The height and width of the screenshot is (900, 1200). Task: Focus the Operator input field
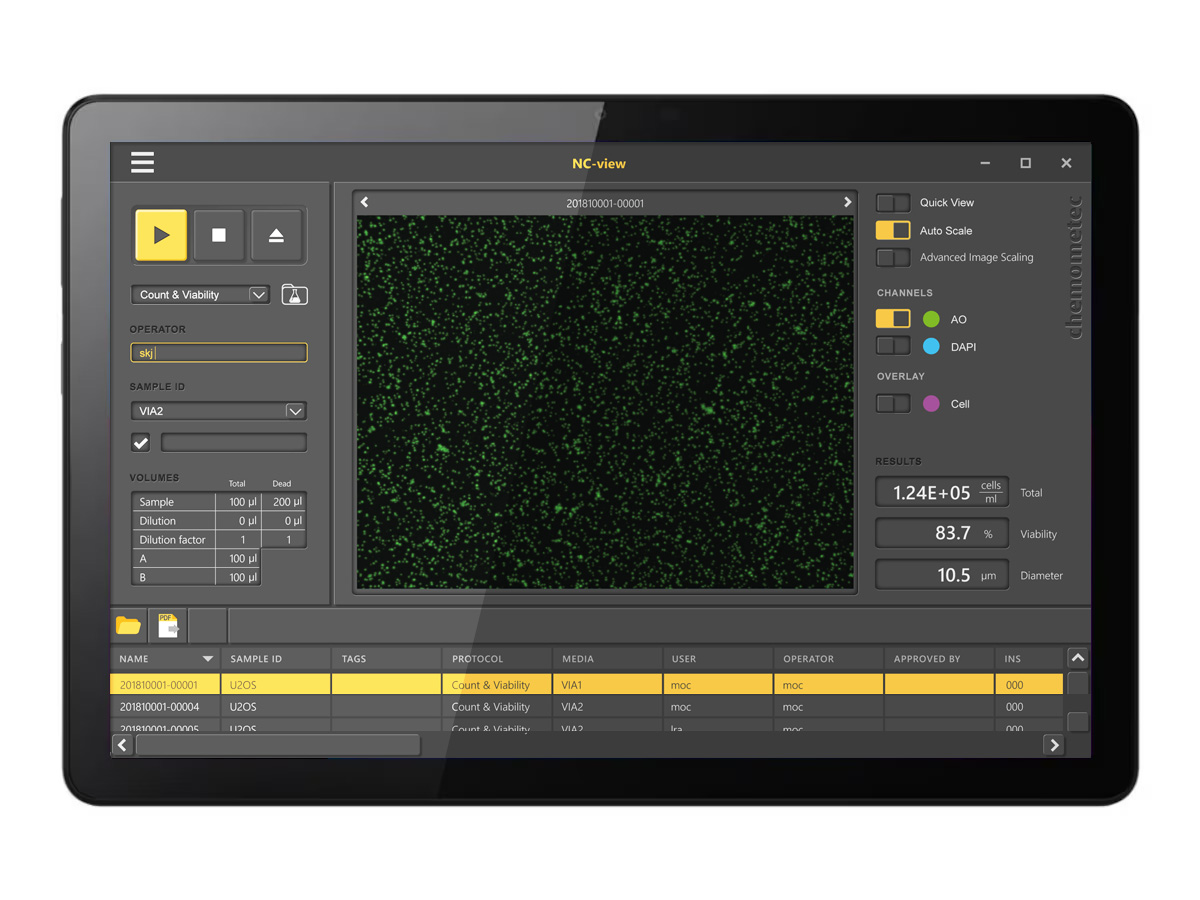219,352
